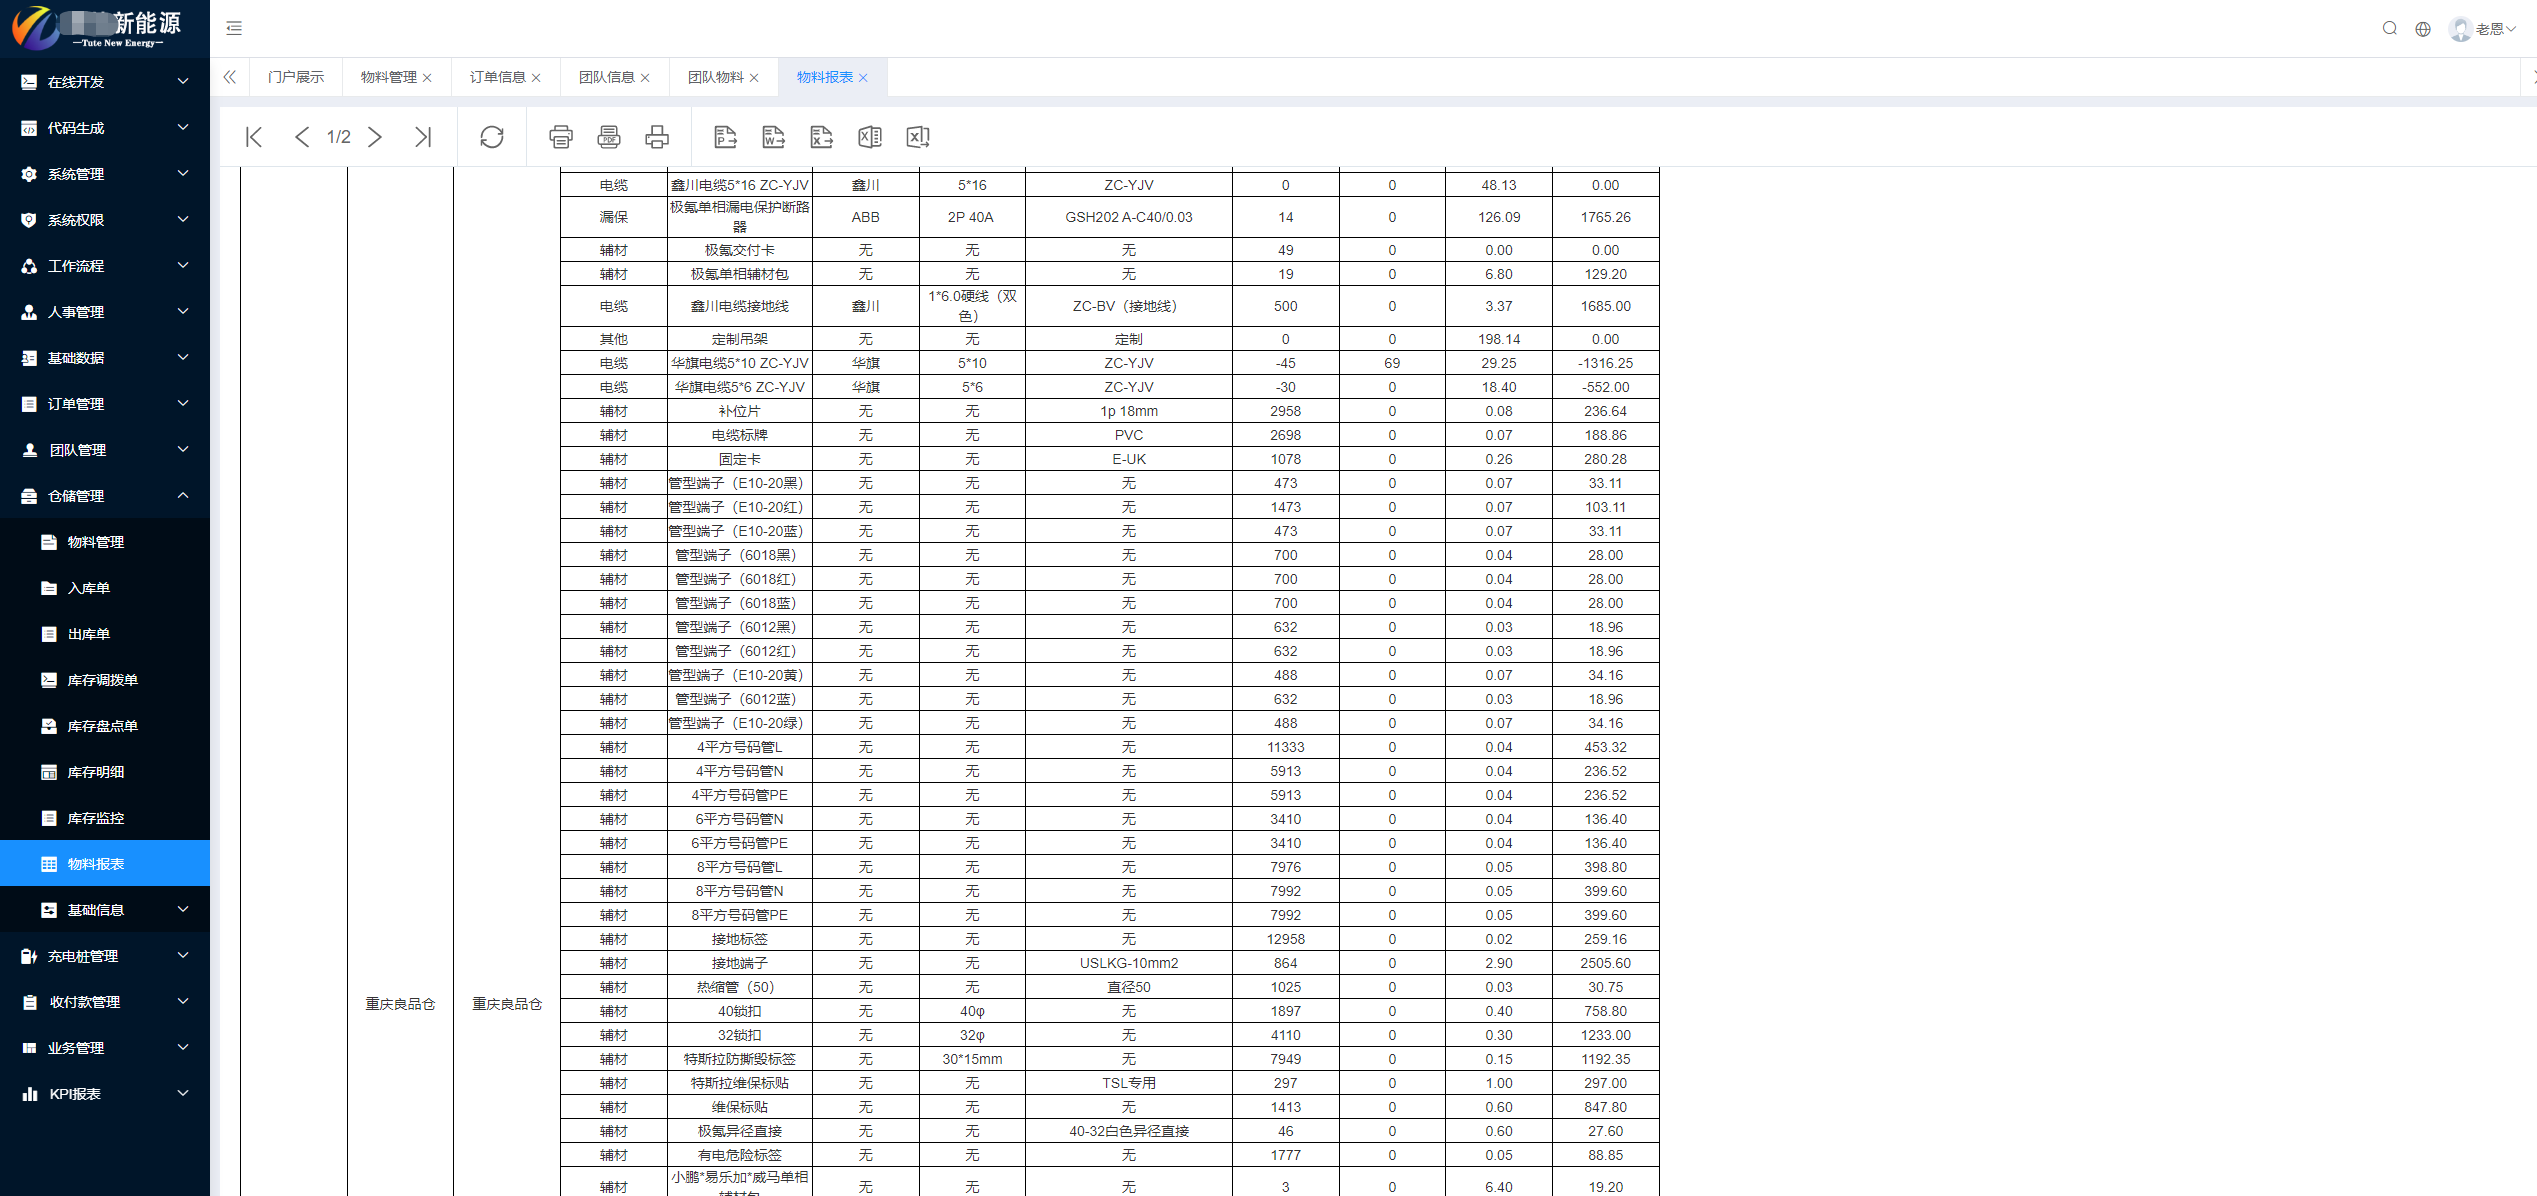Viewport: 2537px width, 1196px height.
Task: Click cell 特斯拉防撕毁标签
Action: point(740,1059)
